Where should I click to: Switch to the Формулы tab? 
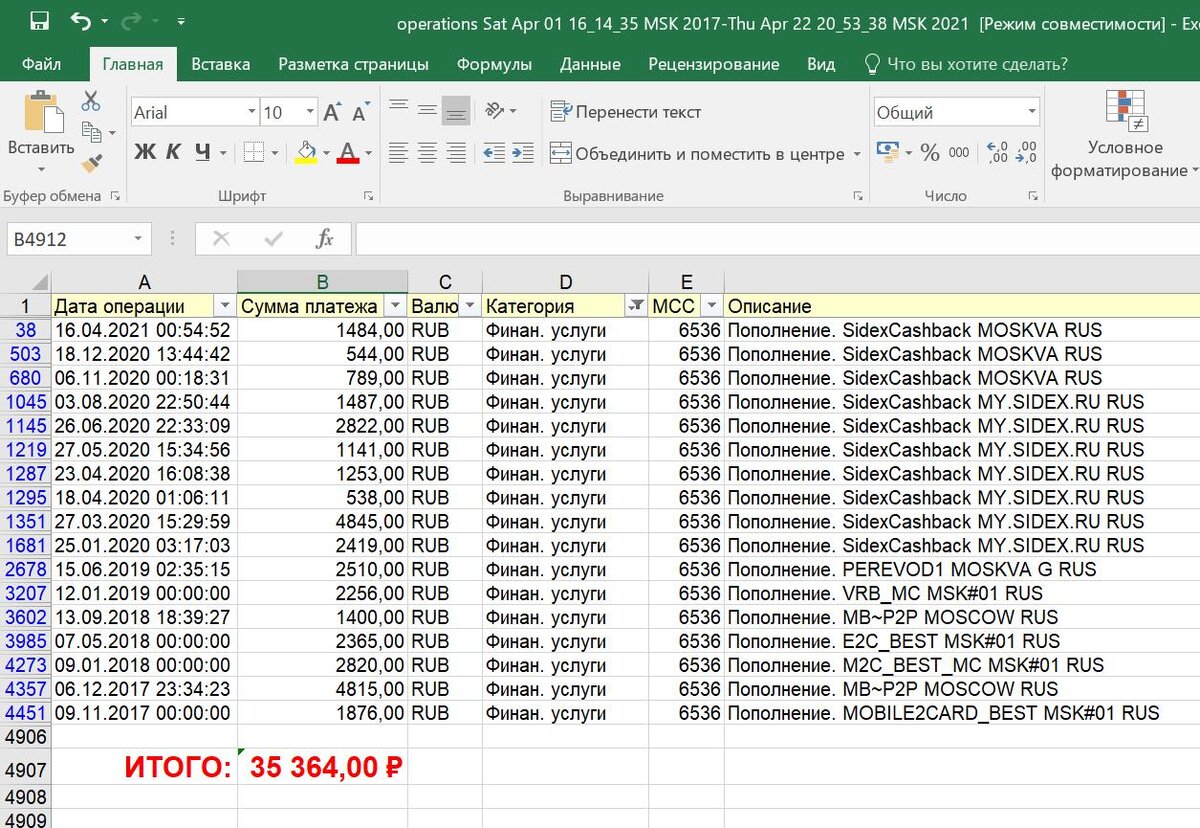494,64
